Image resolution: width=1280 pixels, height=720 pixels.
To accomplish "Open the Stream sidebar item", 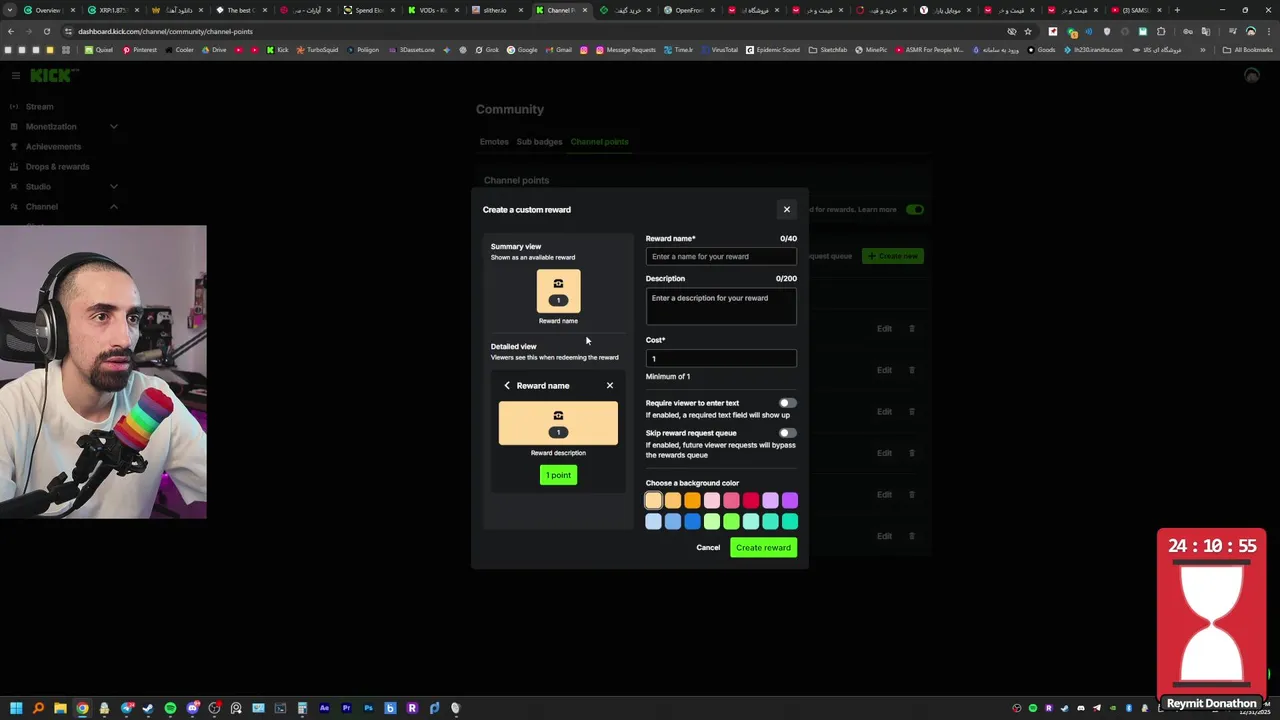I will tap(40, 106).
